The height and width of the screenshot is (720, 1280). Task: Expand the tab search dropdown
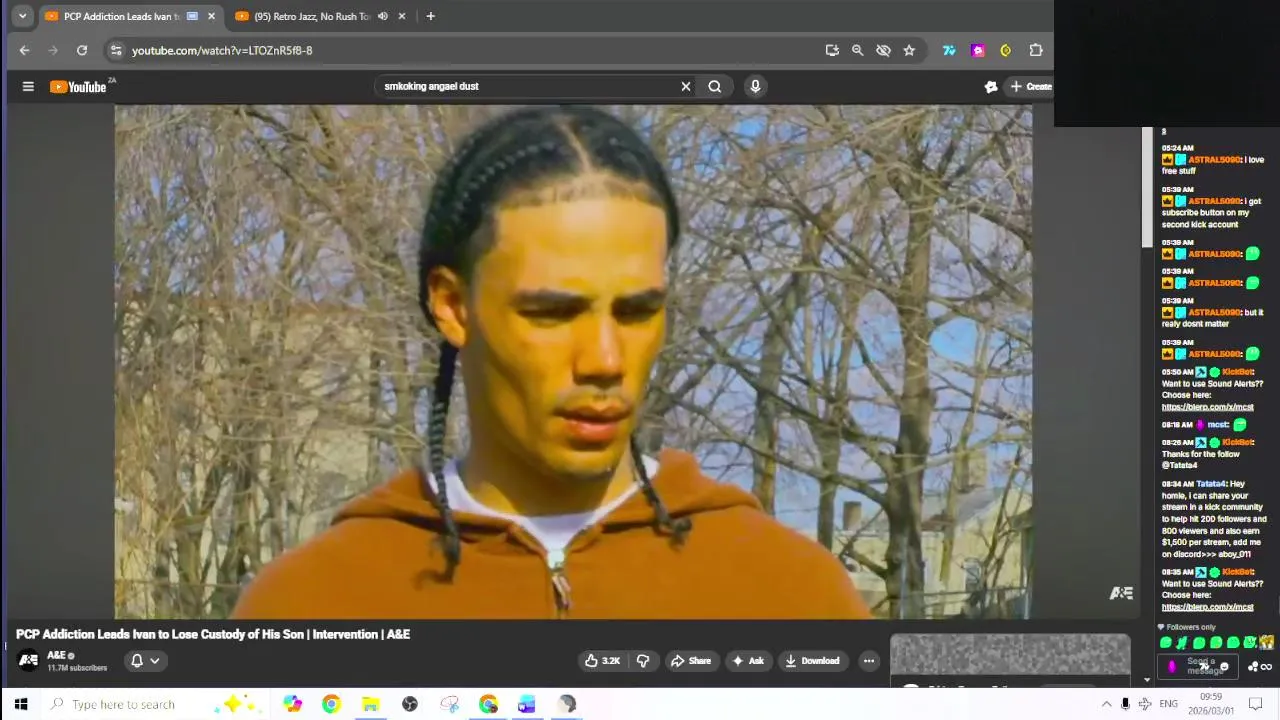point(22,16)
